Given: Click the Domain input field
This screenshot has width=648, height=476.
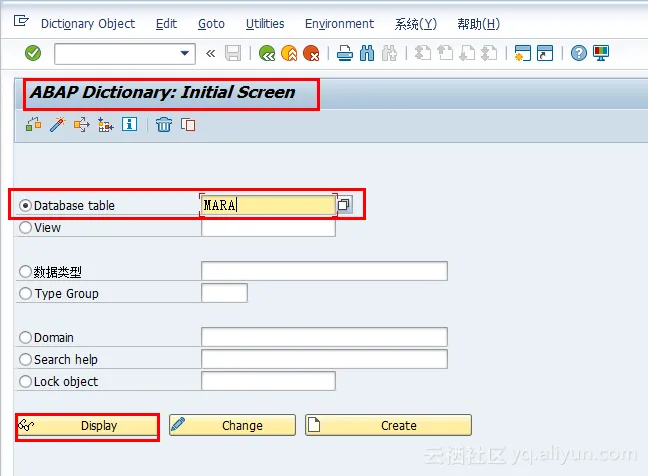Looking at the screenshot, I should (x=324, y=337).
